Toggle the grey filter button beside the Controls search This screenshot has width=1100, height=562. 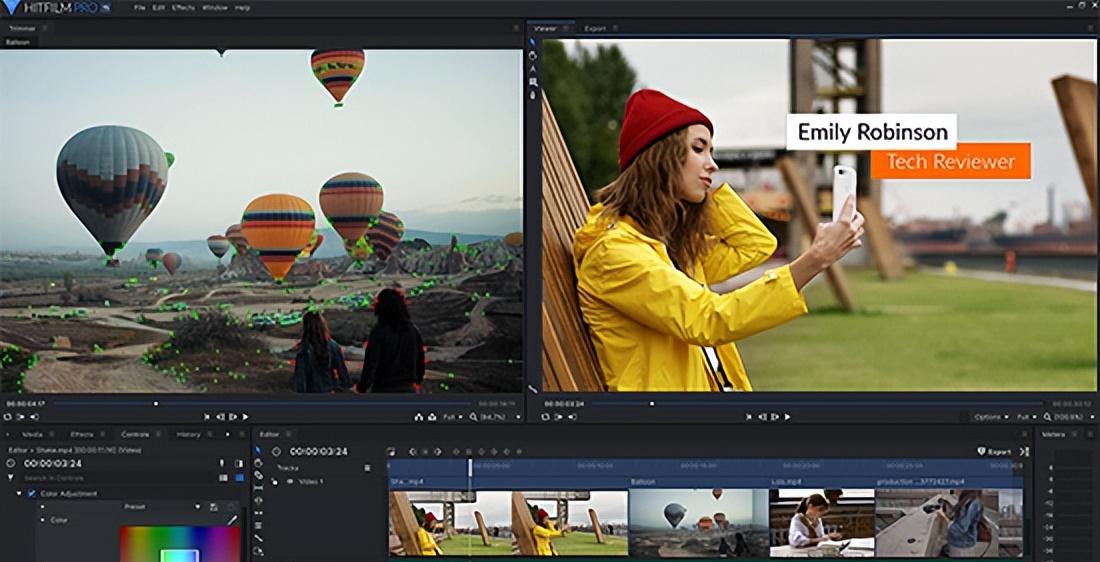224,478
